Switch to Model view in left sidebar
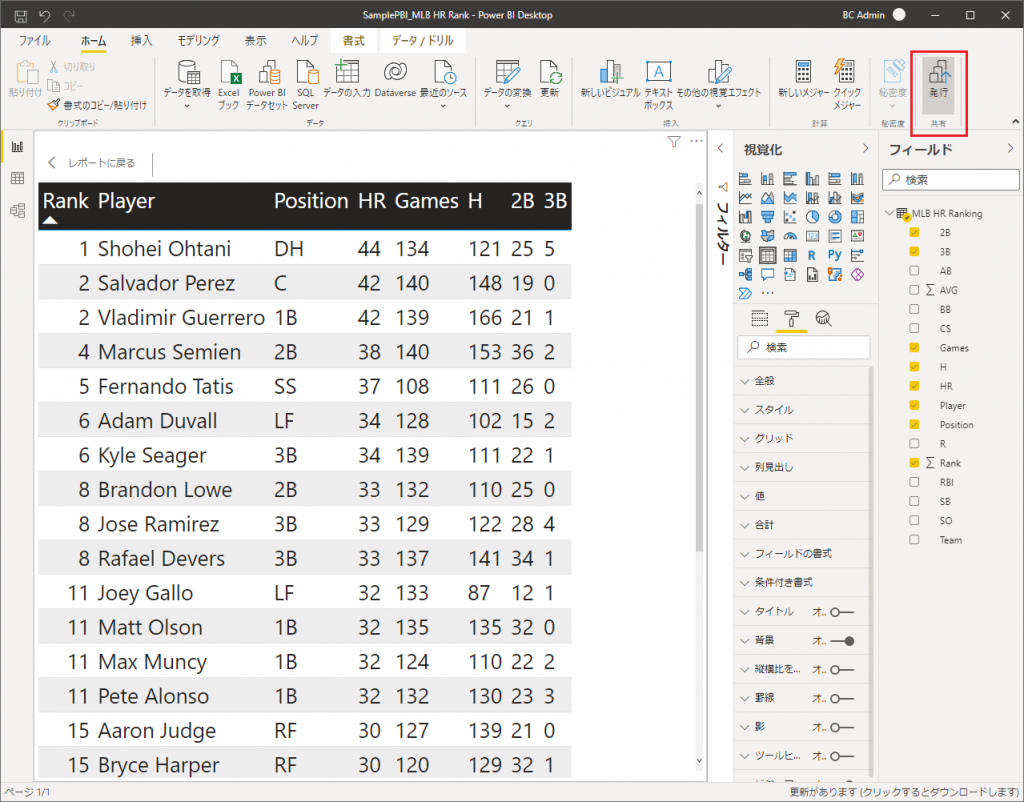 pos(18,210)
